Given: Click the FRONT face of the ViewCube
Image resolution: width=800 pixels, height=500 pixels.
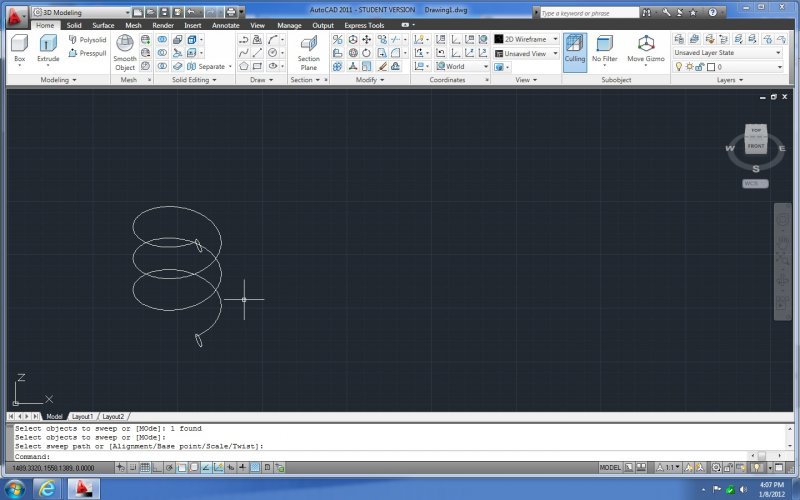Looking at the screenshot, I should coord(756,146).
